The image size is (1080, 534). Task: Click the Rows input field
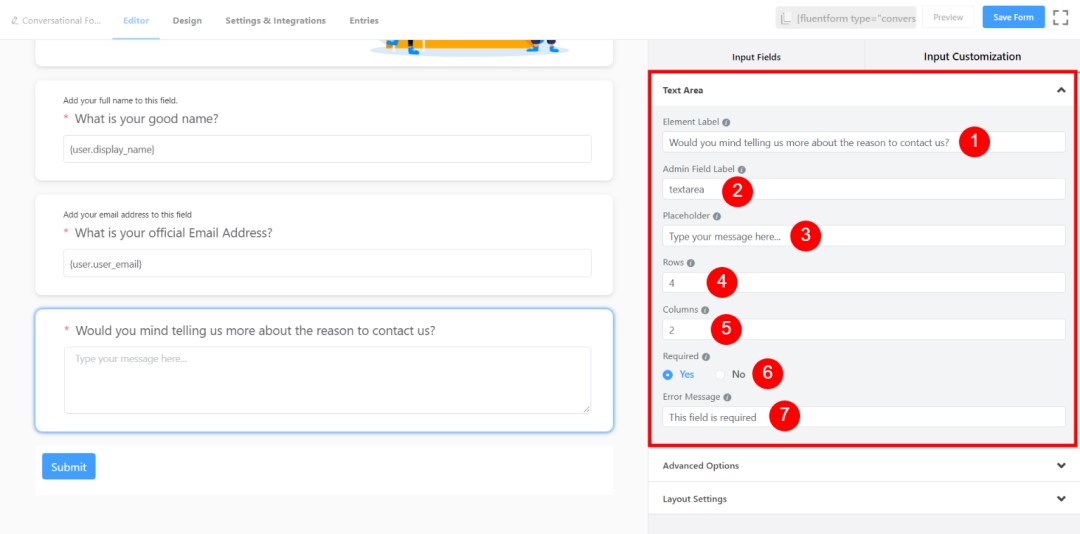tap(864, 283)
